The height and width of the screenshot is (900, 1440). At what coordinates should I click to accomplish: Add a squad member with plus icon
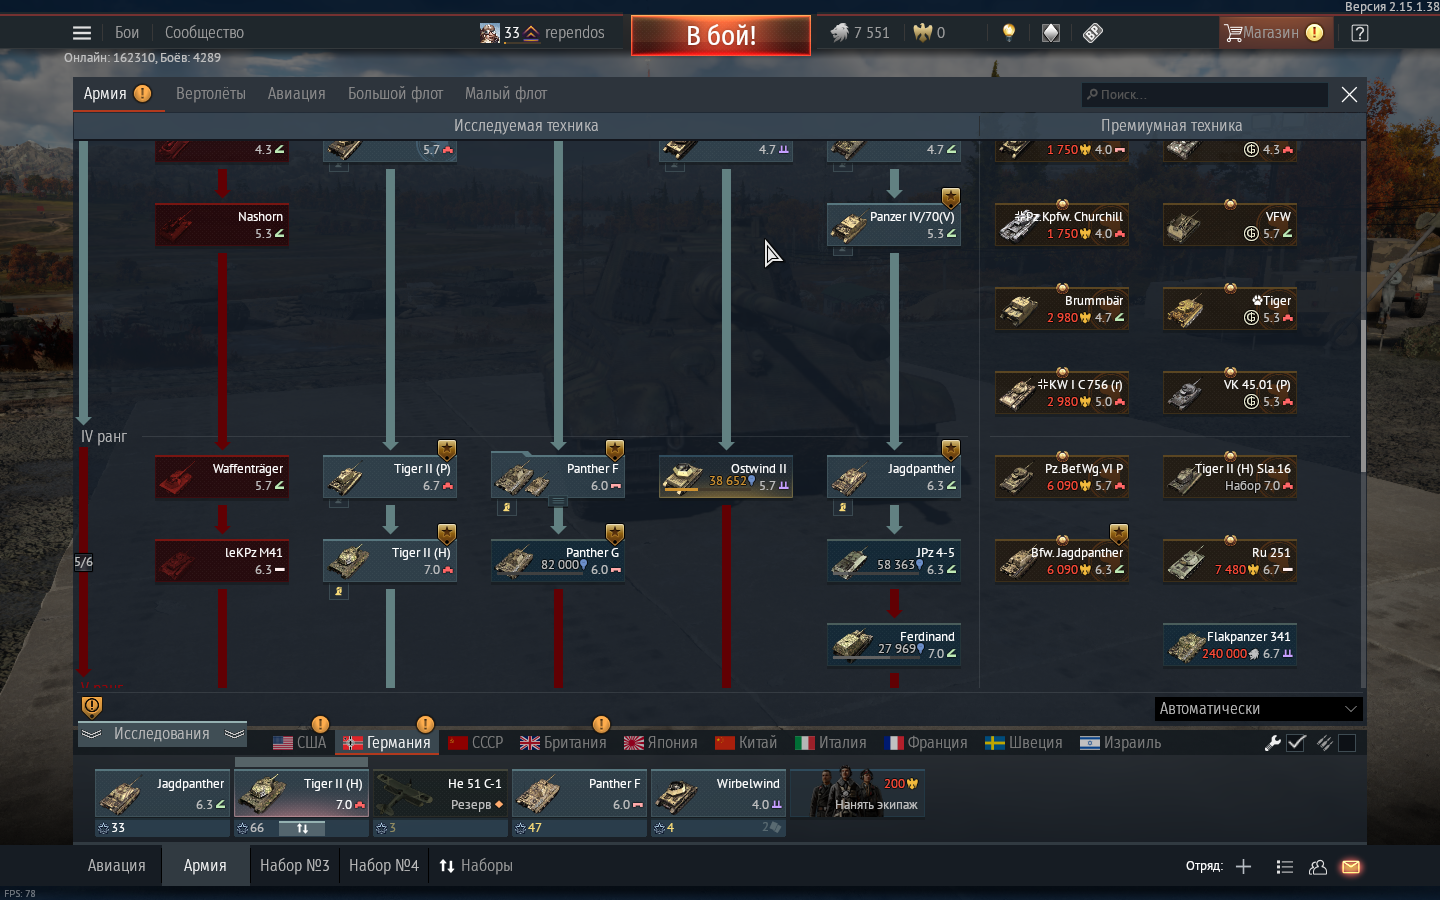(1243, 867)
